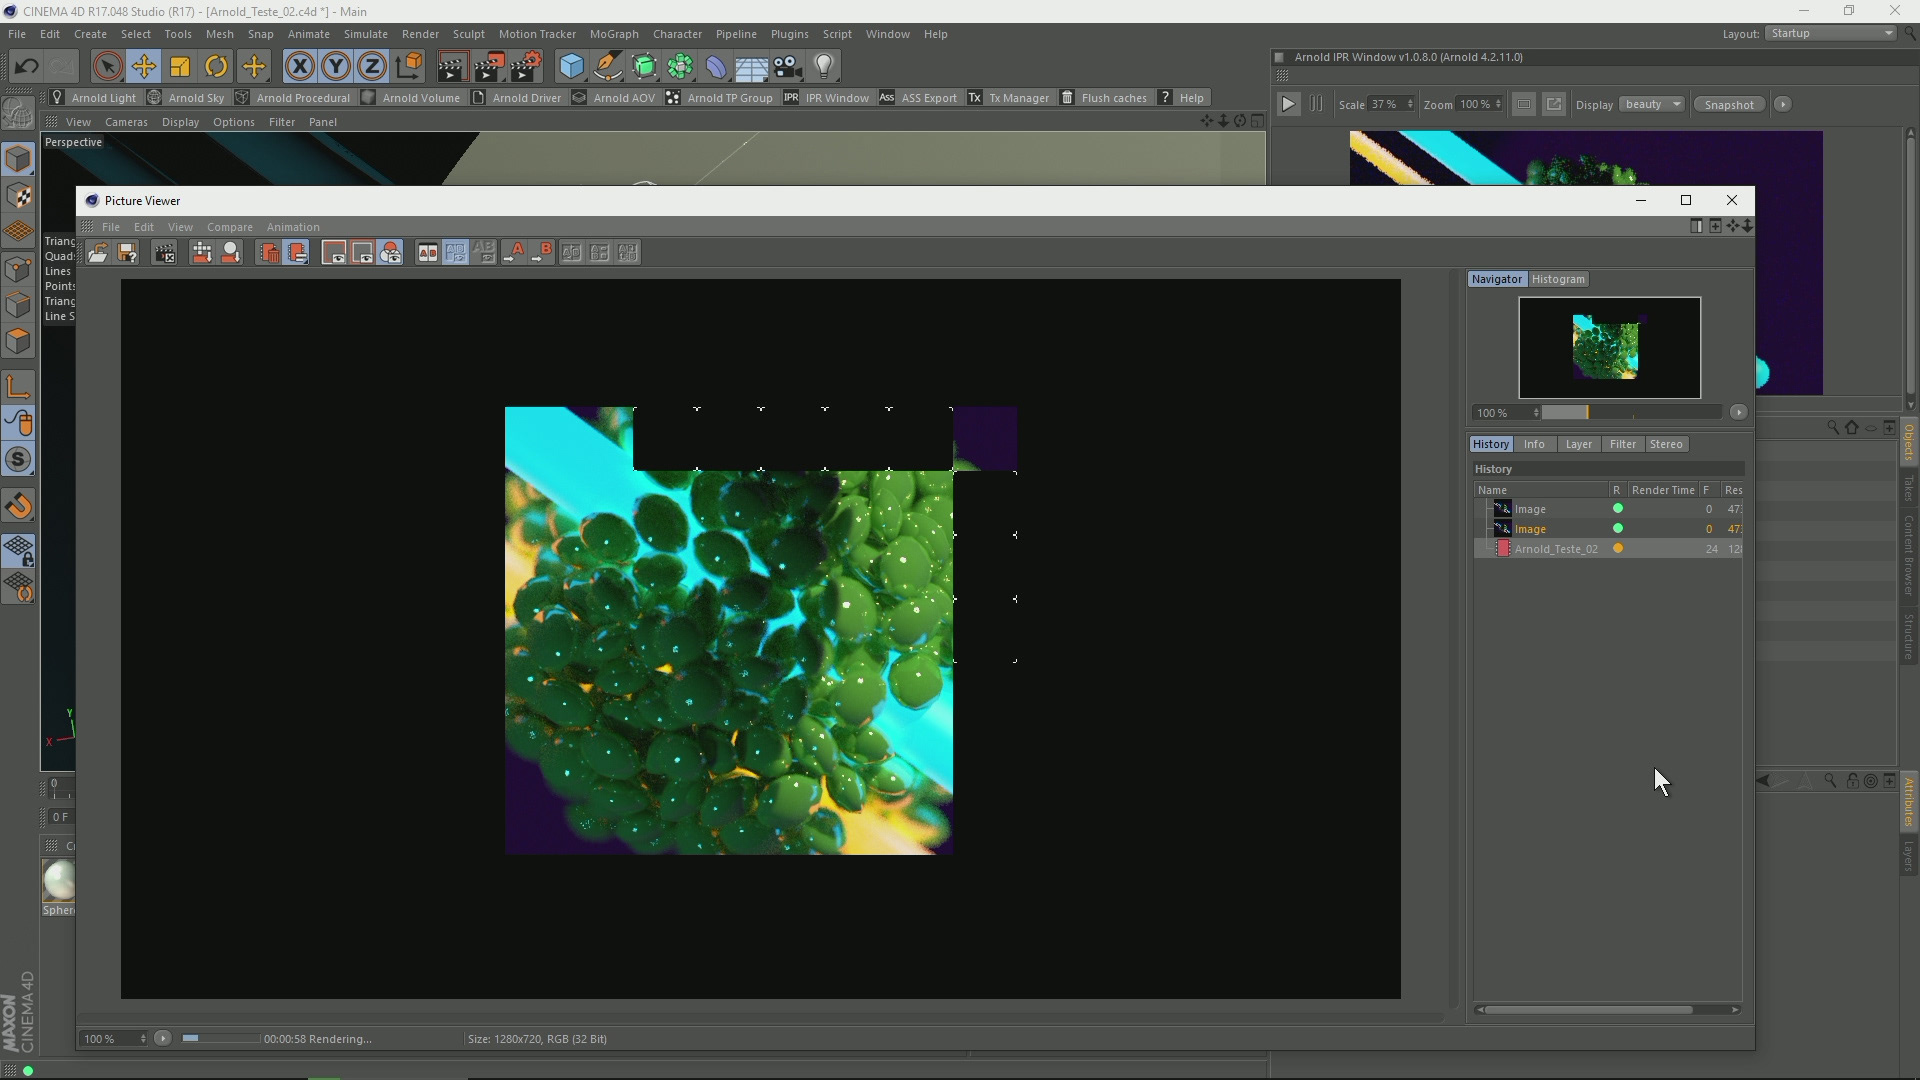Click Set as A icon
1920x1080 pixels.
(514, 253)
